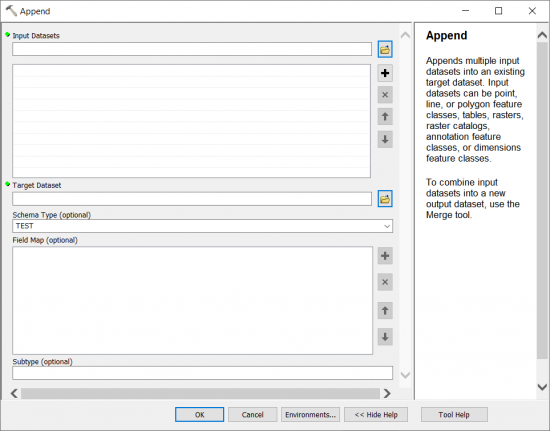Click the Subtype optional input field
Viewport: 550px width, 431px height.
coord(202,373)
